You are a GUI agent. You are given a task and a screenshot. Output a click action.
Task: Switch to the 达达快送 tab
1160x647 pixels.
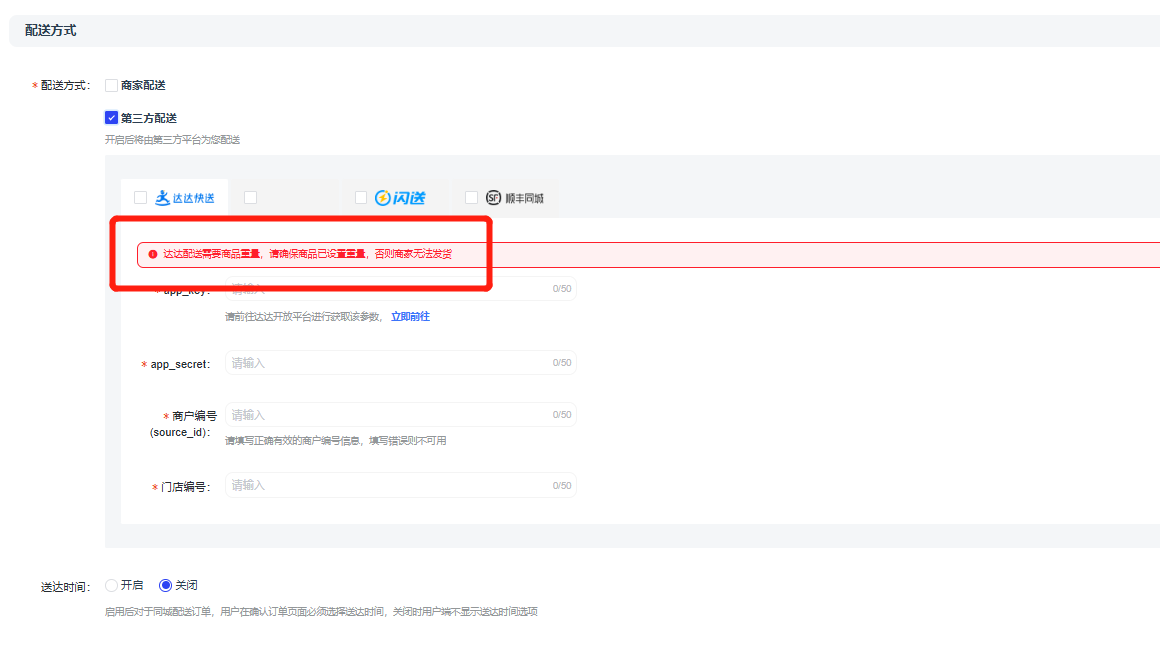[185, 198]
